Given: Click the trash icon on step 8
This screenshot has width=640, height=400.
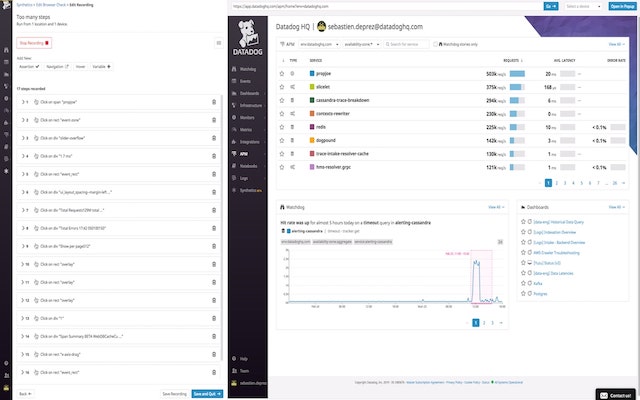Looking at the screenshot, I should pos(214,228).
